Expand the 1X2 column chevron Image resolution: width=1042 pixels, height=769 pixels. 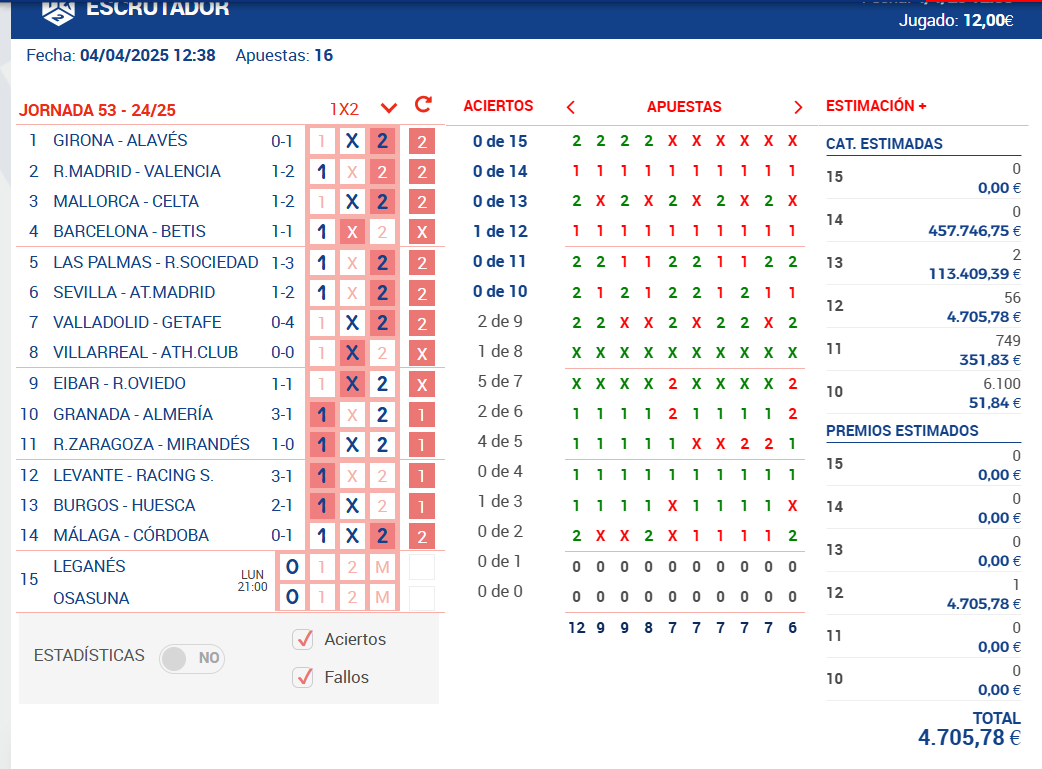click(389, 108)
